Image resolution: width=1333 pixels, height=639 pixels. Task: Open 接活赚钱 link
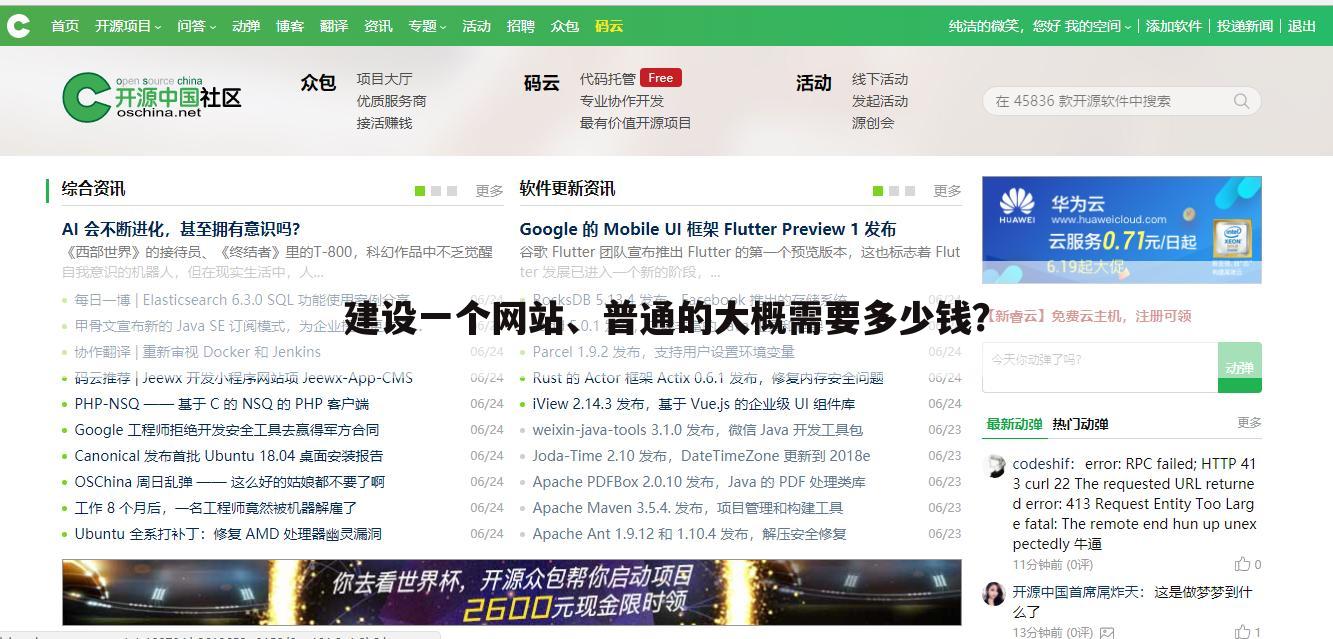385,123
